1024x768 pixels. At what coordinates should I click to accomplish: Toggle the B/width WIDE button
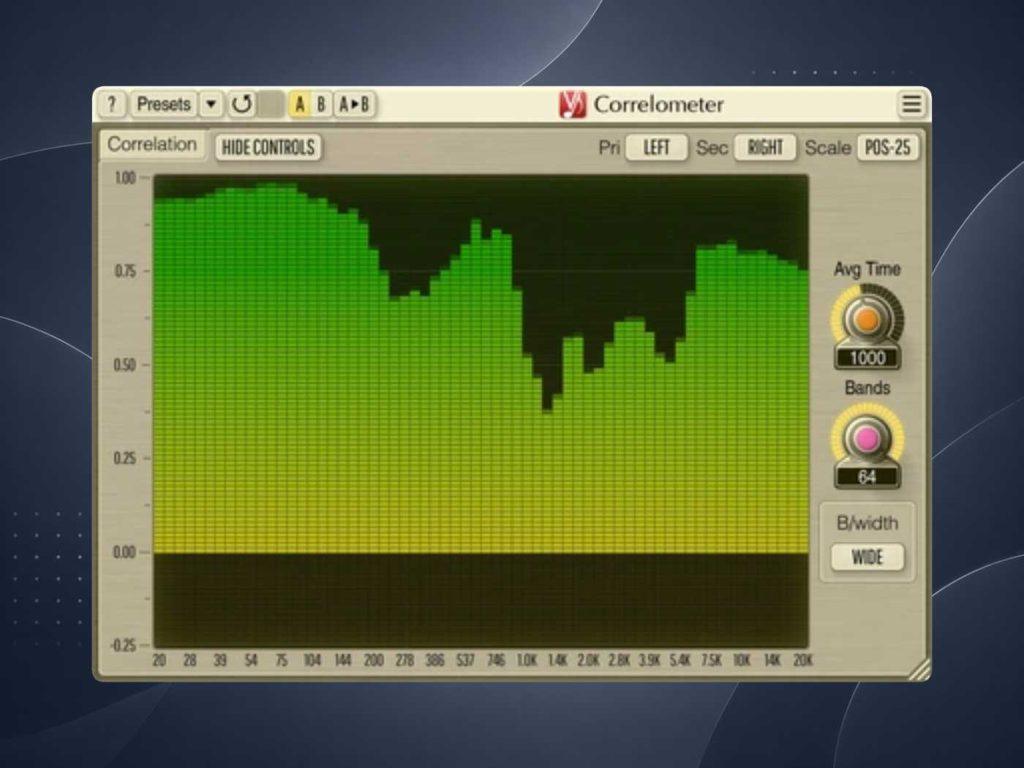[867, 557]
